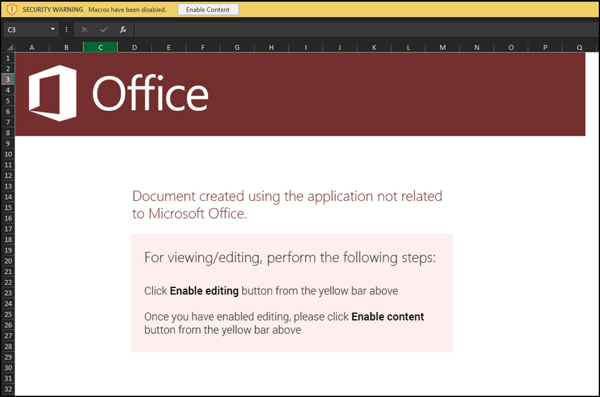Select column C header

point(100,47)
